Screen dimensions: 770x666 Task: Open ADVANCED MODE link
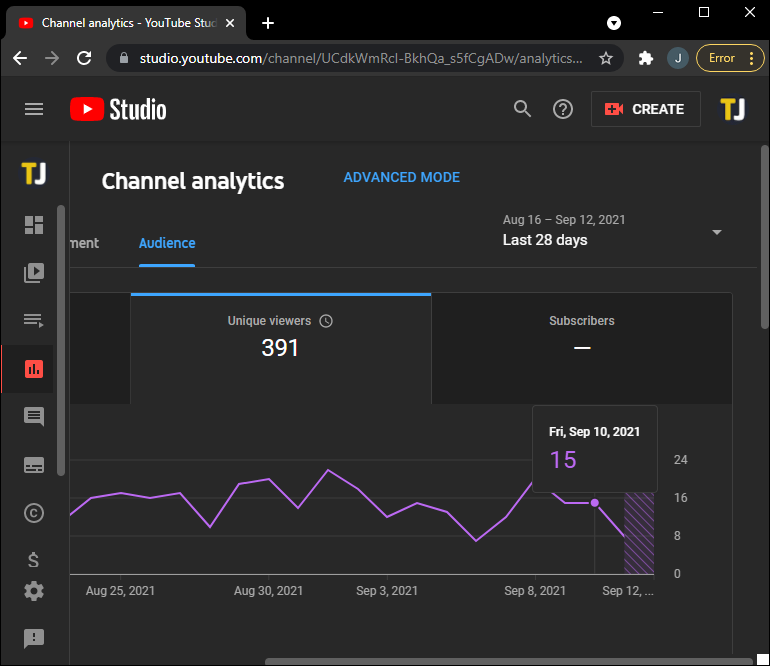(x=401, y=177)
